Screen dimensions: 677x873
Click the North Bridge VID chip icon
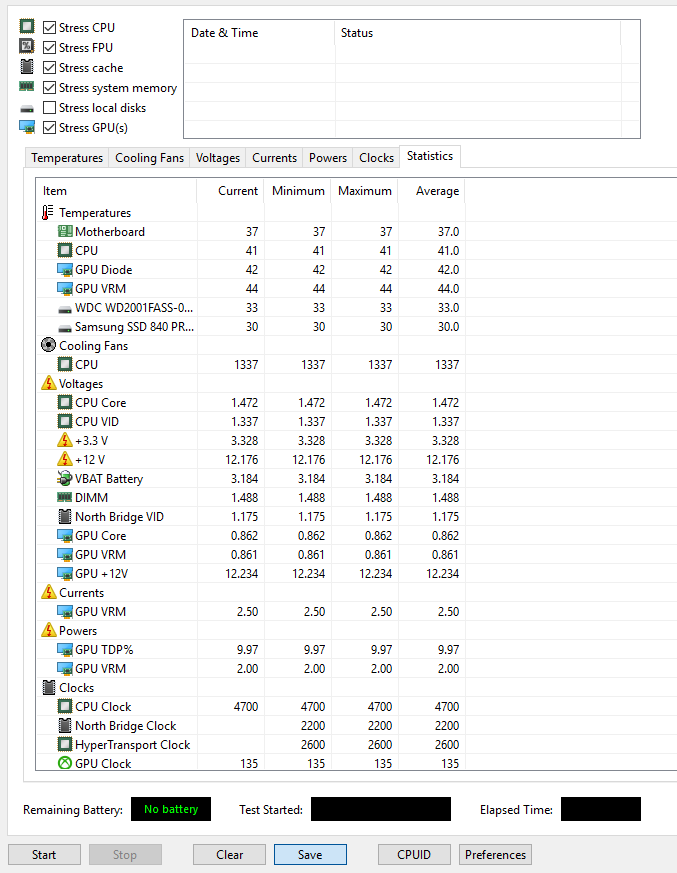point(65,516)
